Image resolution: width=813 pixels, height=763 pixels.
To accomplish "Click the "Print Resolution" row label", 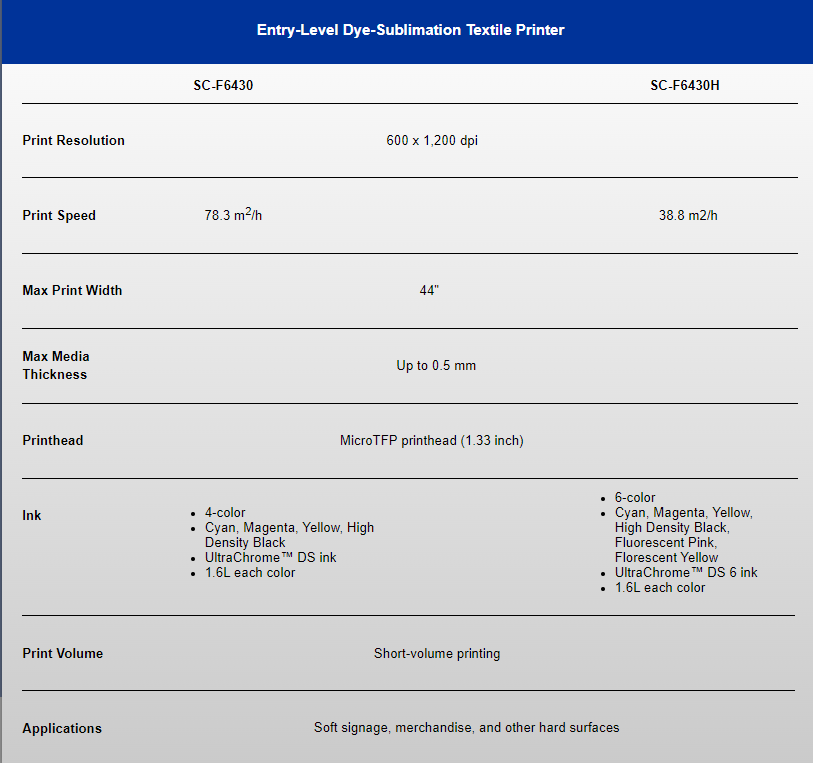I will [x=73, y=140].
